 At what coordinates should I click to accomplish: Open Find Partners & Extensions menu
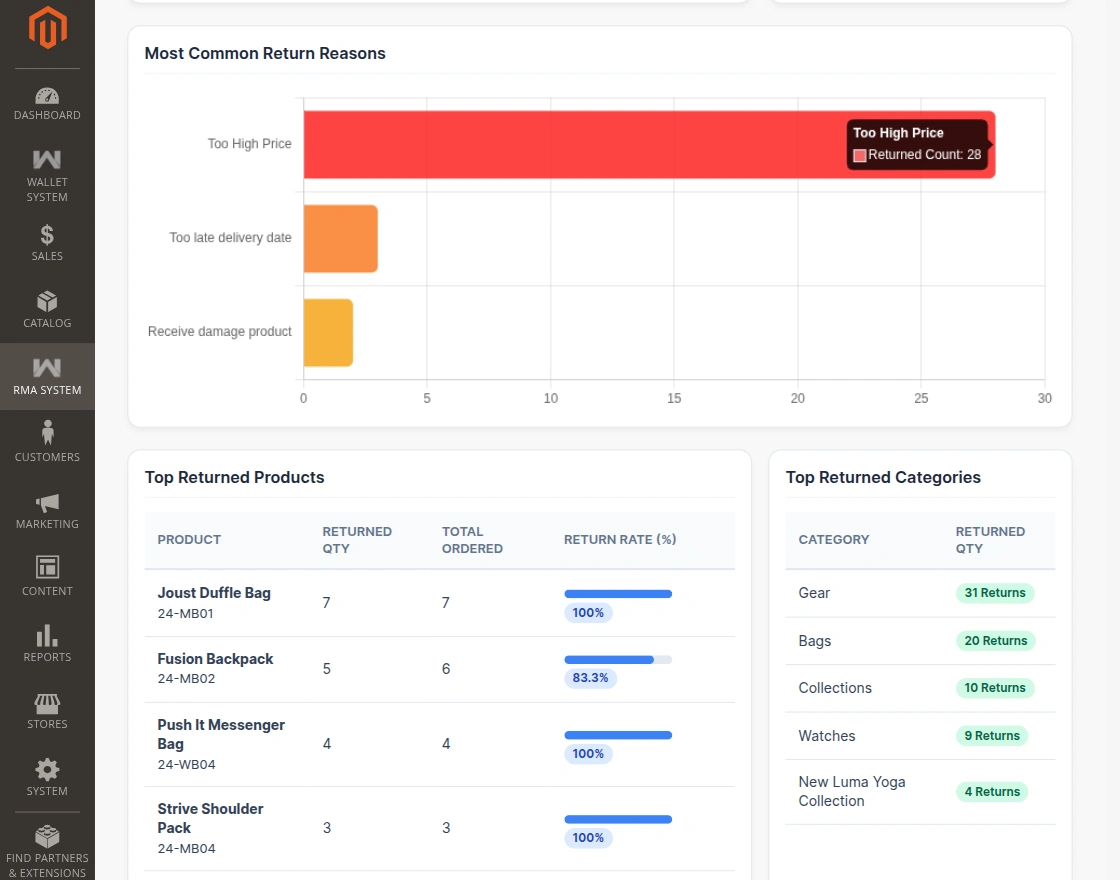[47, 852]
